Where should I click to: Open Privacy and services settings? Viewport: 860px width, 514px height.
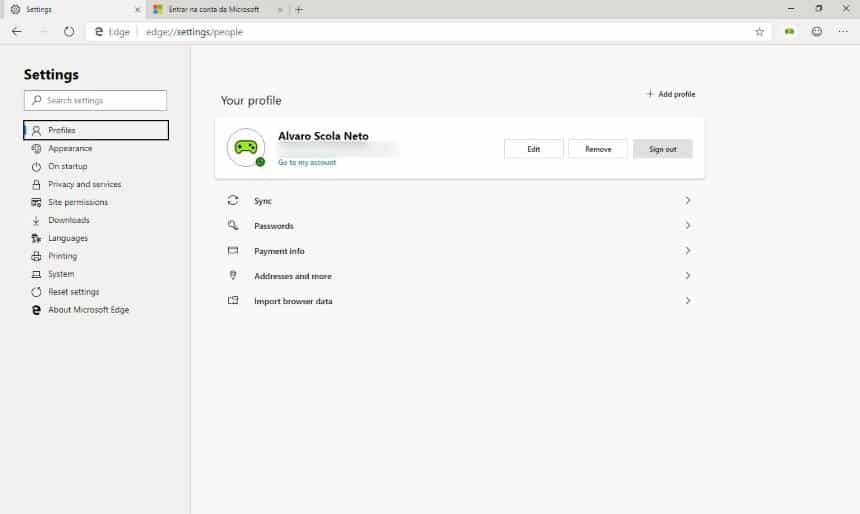(84, 184)
